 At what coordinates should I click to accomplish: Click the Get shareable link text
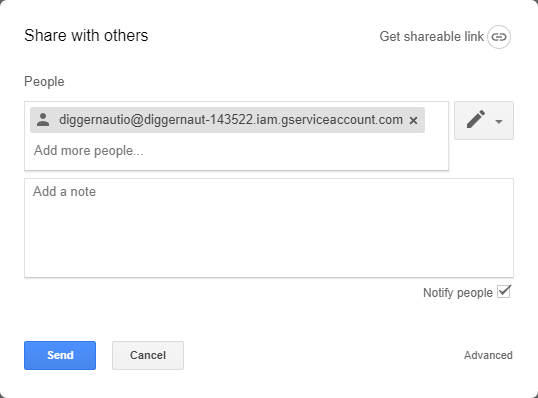tap(431, 36)
